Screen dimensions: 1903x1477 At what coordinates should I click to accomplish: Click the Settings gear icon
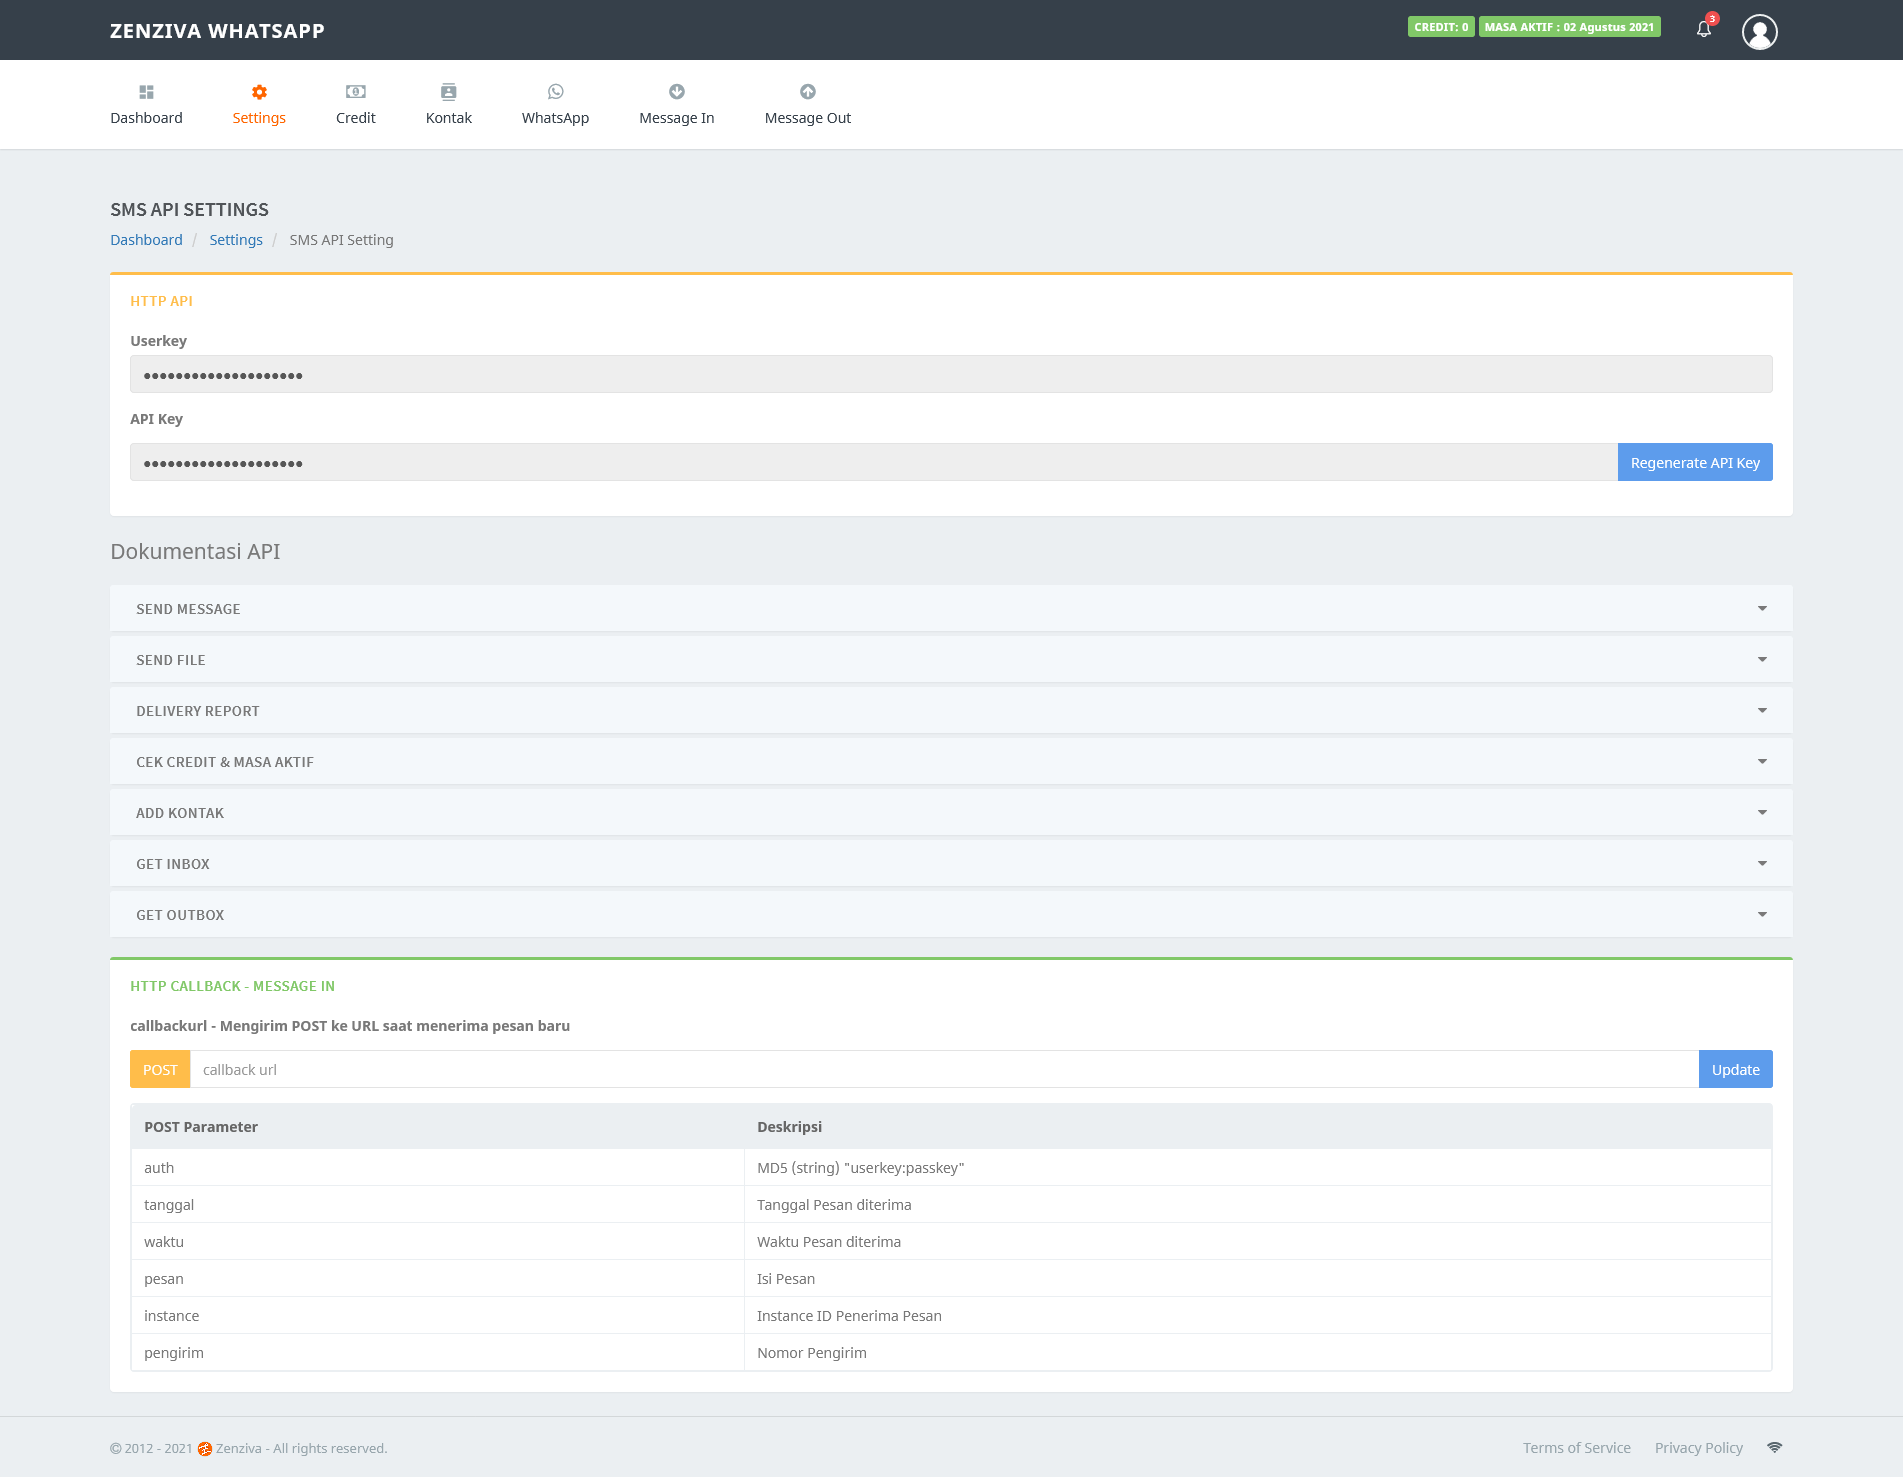click(x=259, y=92)
